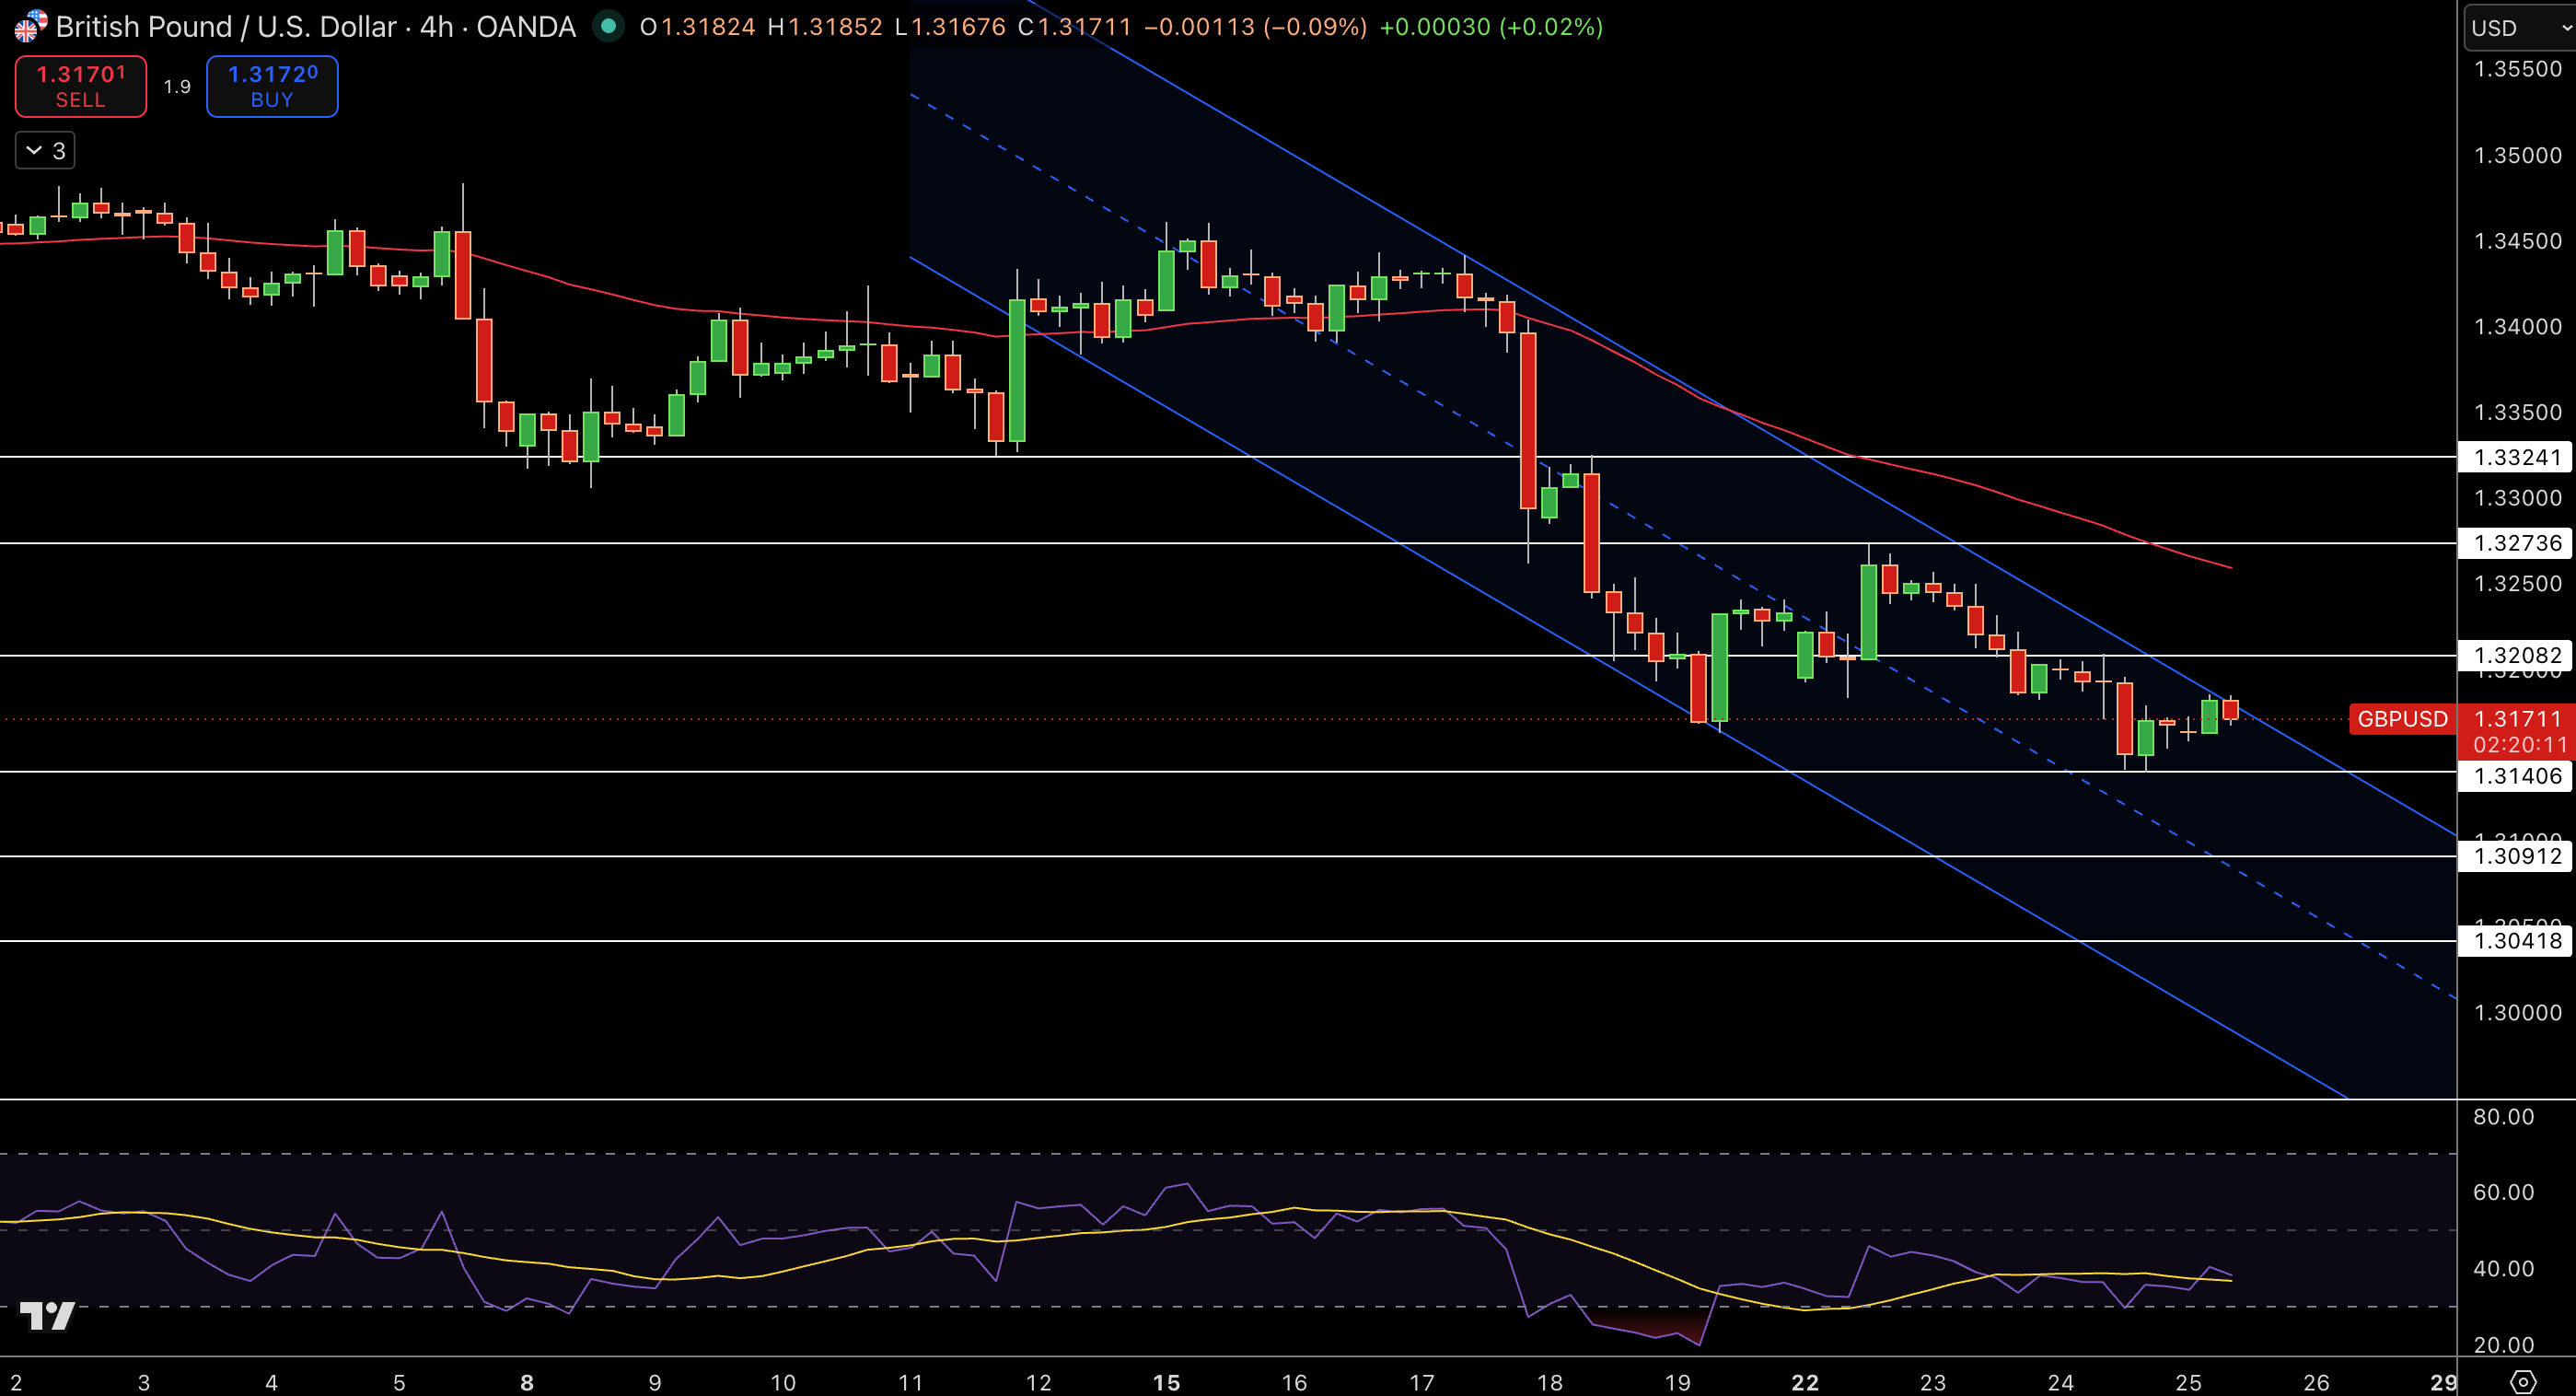Click the red SELL 1.31701 button
Viewport: 2576px width, 1396px height.
81,86
